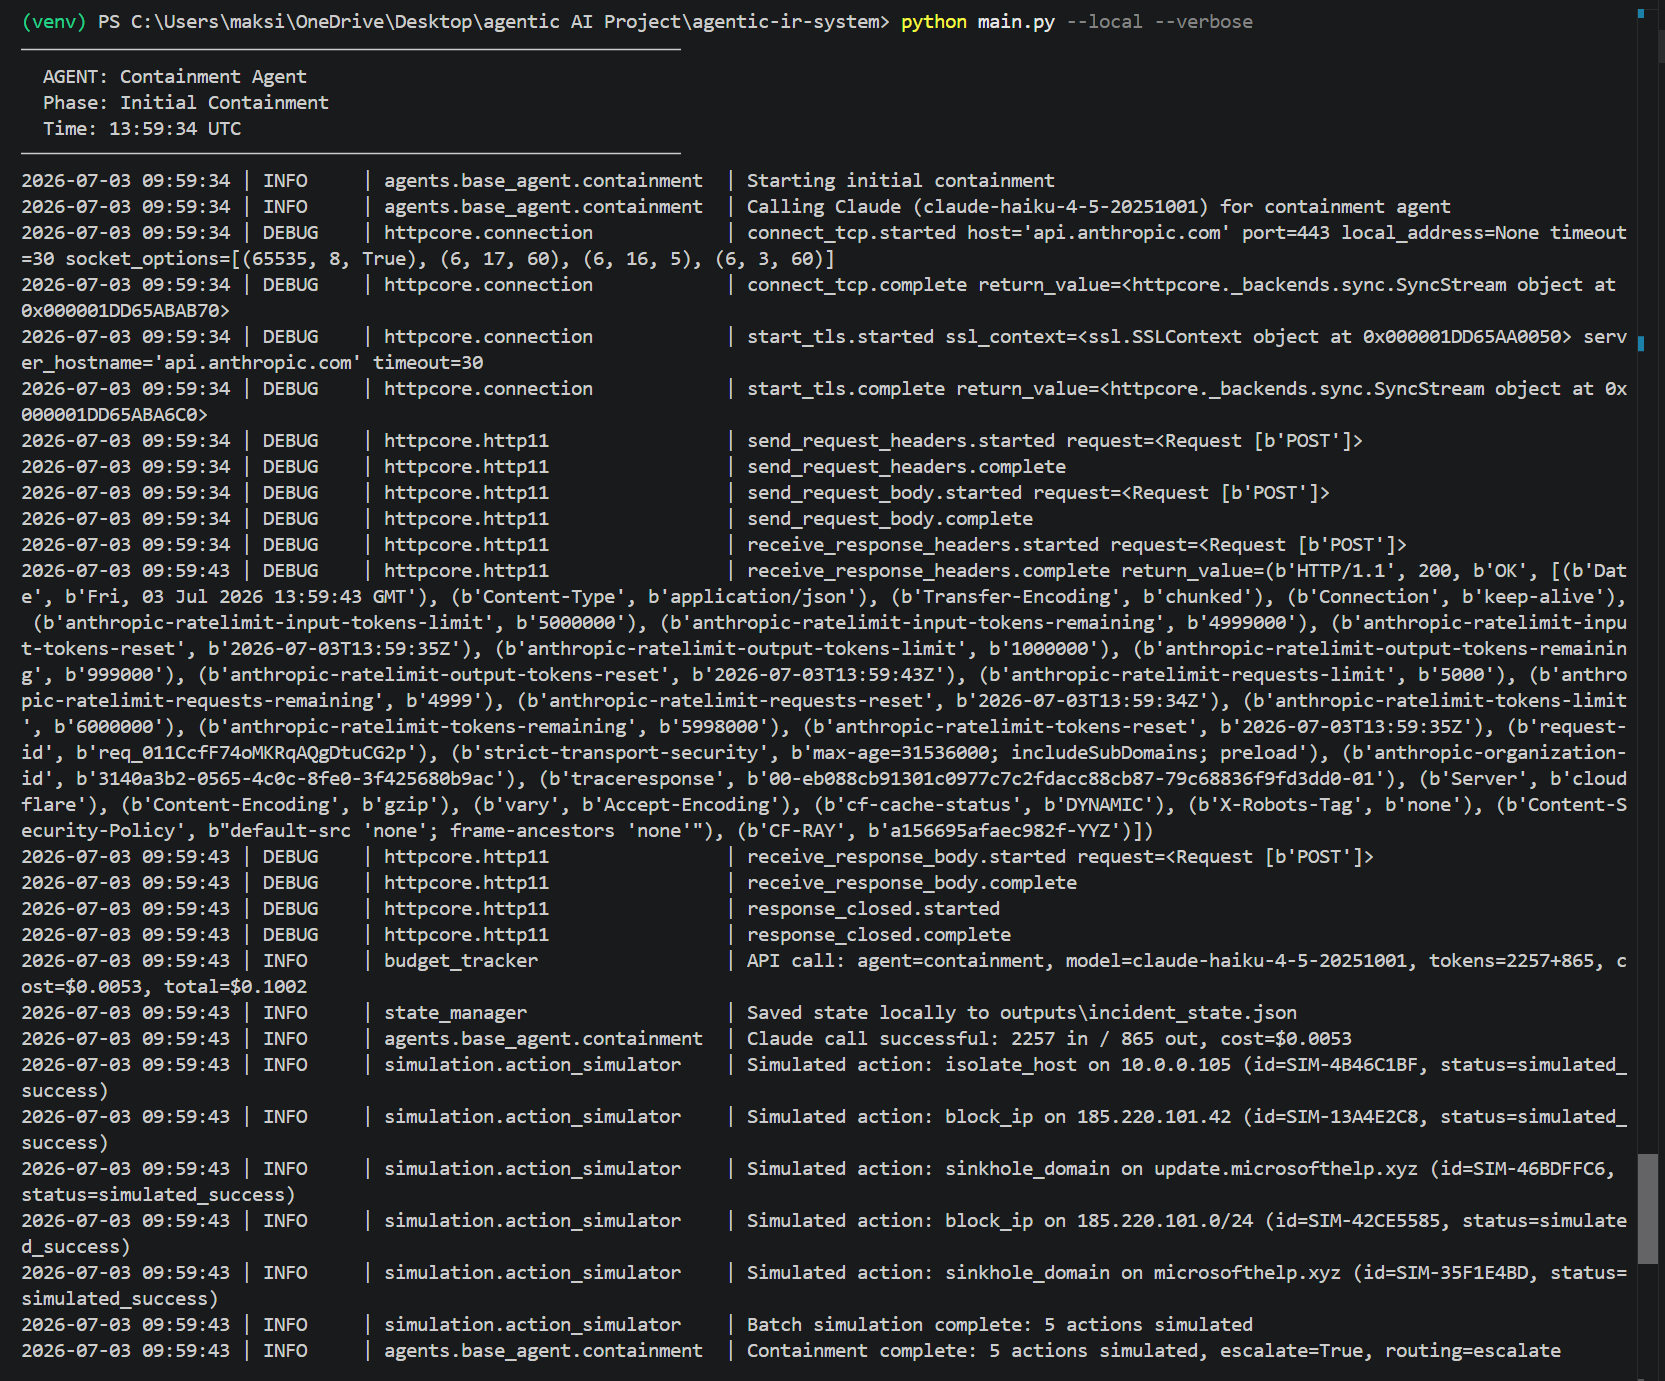Click "strict-transport-security" header name

click(620, 753)
